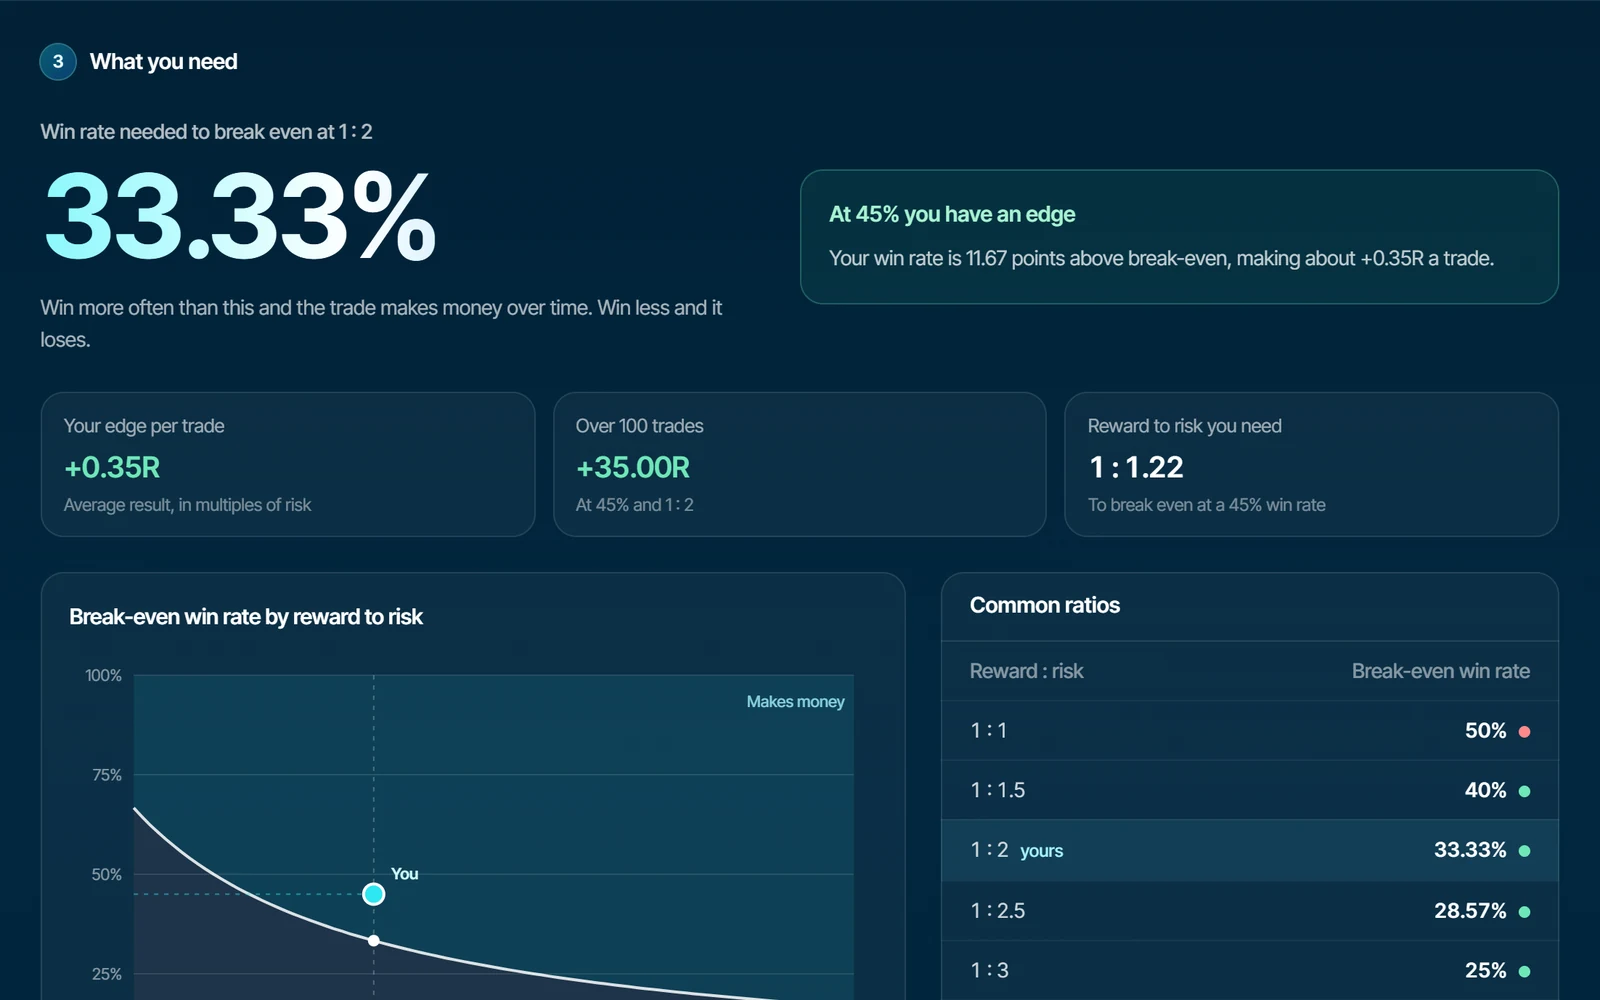The width and height of the screenshot is (1600, 1000).
Task: Click the "What you need" heading
Action: tap(164, 62)
